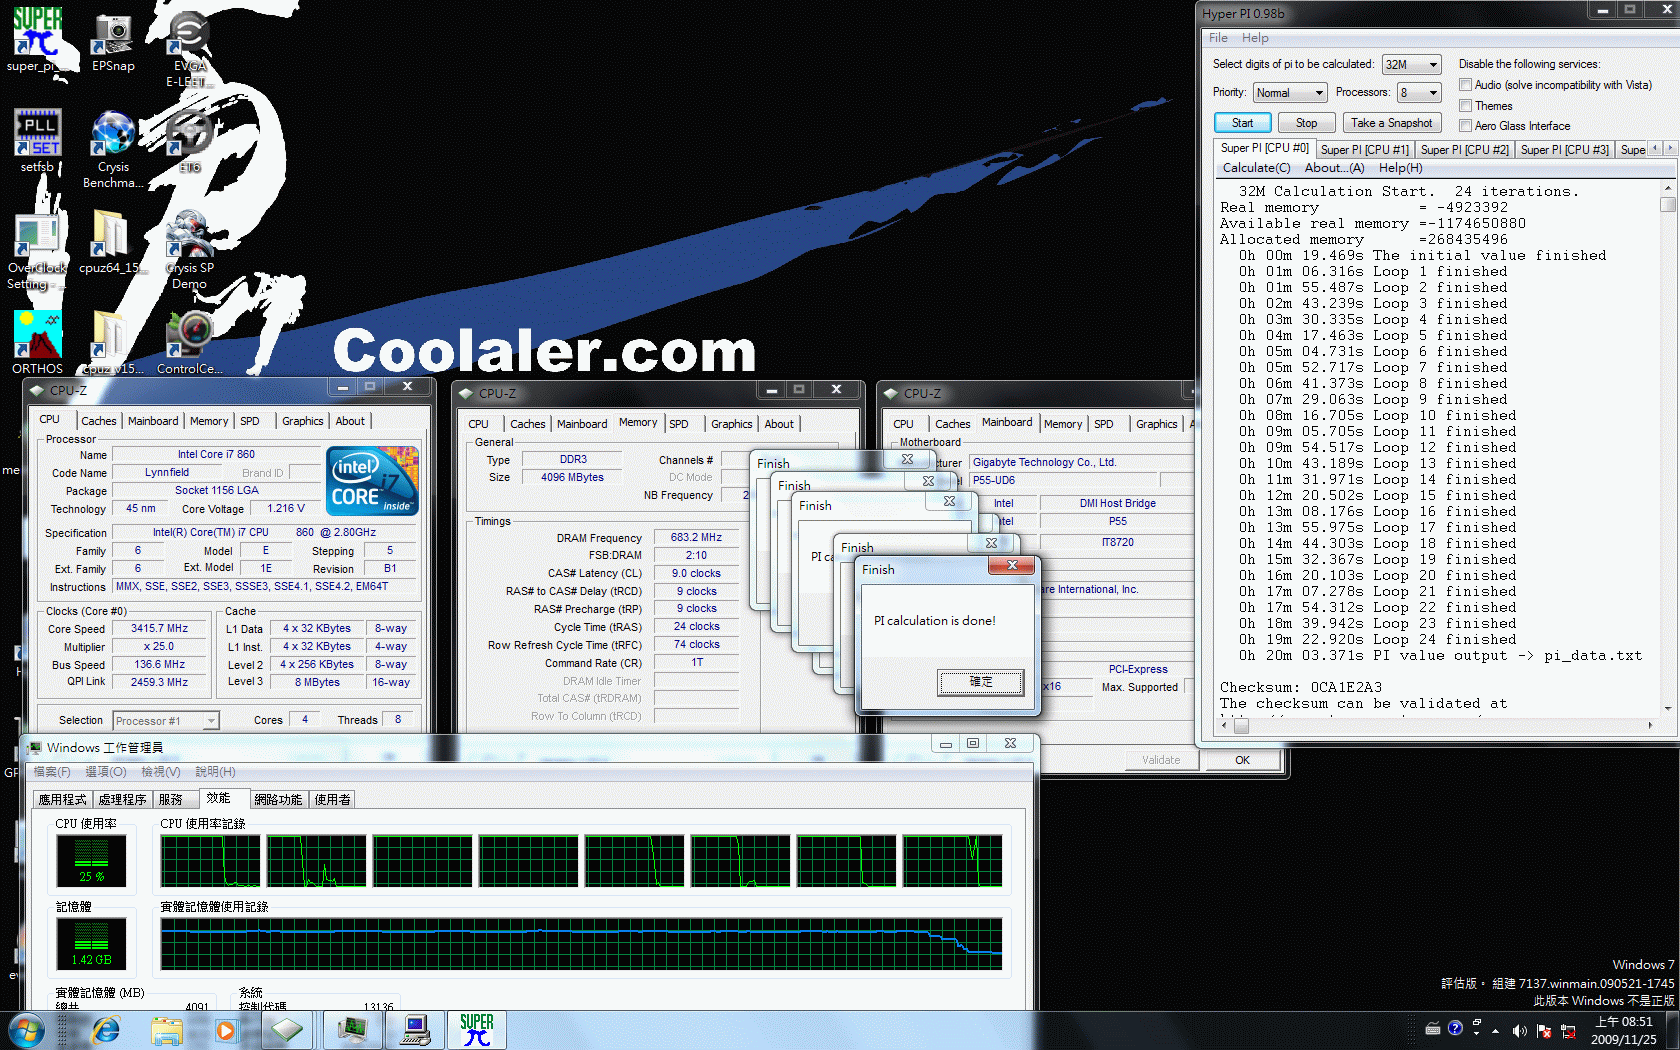Screen dimensions: 1680x1050
Task: Toggle Aero Glass Interface checkbox
Action: point(1465,125)
